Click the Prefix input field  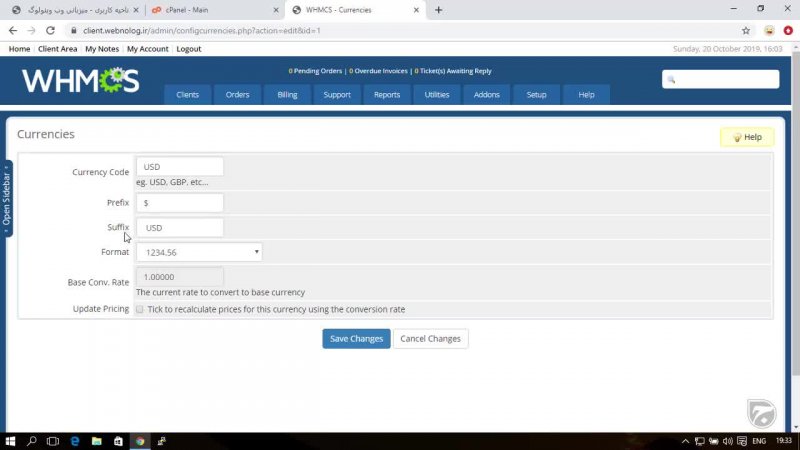180,203
